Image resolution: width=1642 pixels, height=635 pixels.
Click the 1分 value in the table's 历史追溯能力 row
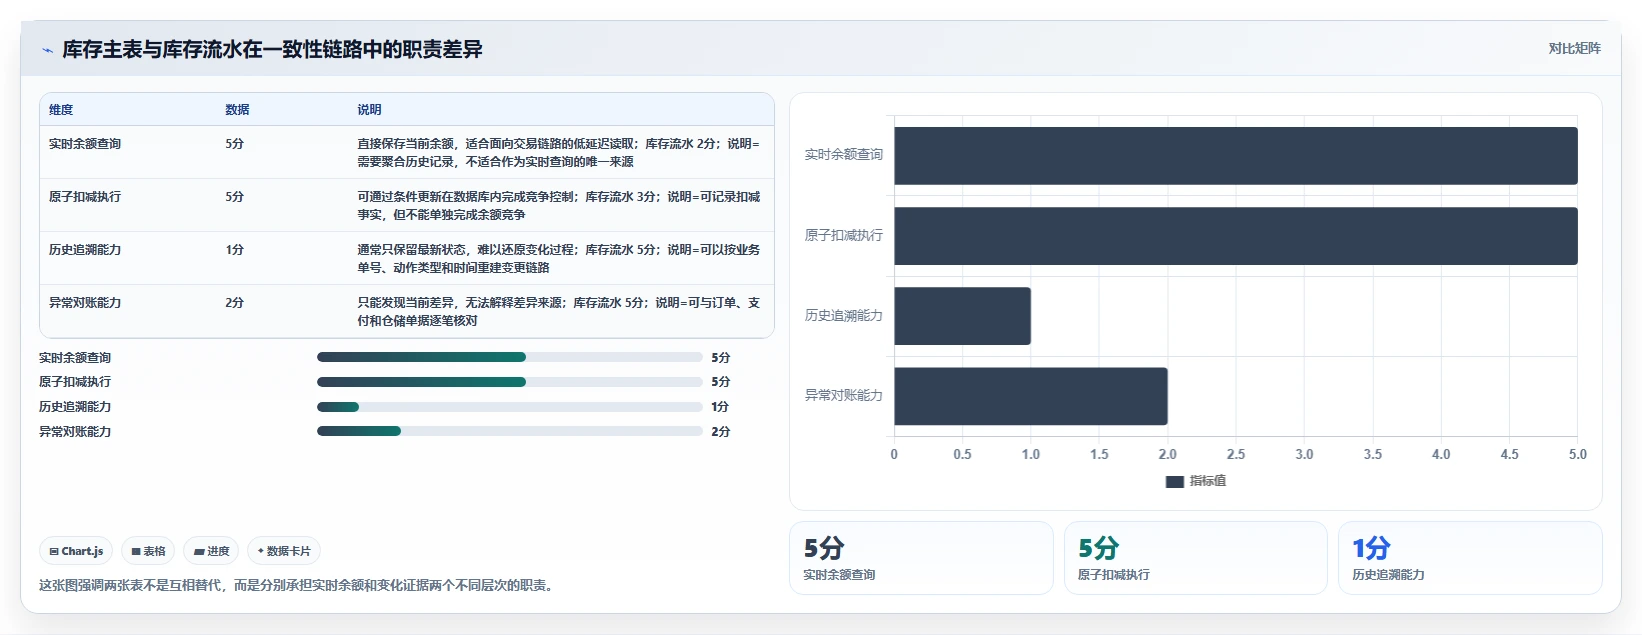pyautogui.click(x=234, y=250)
